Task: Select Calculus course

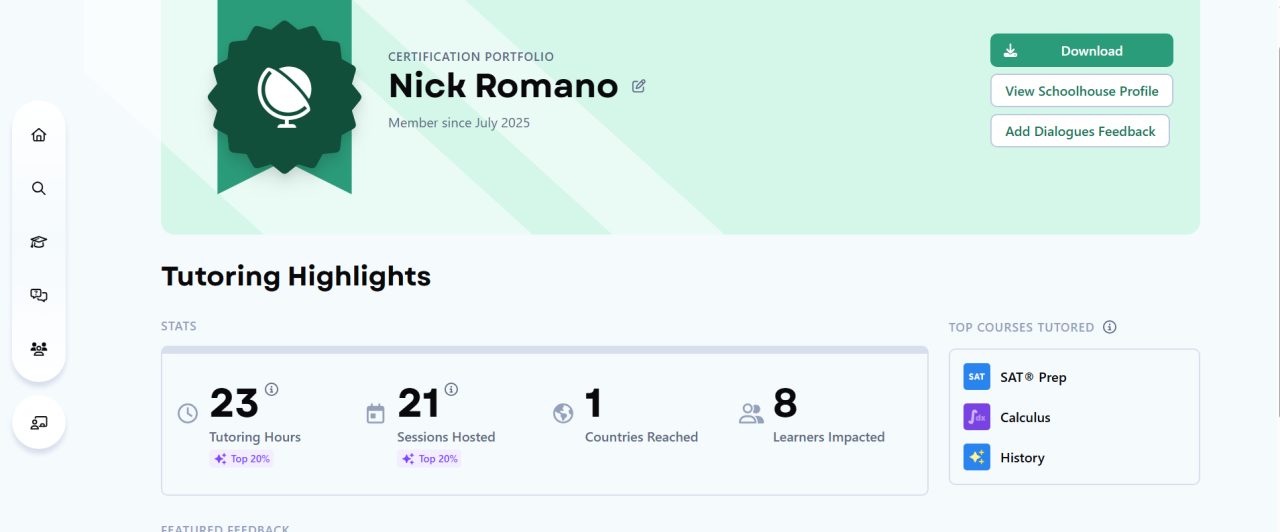Action: click(1025, 417)
